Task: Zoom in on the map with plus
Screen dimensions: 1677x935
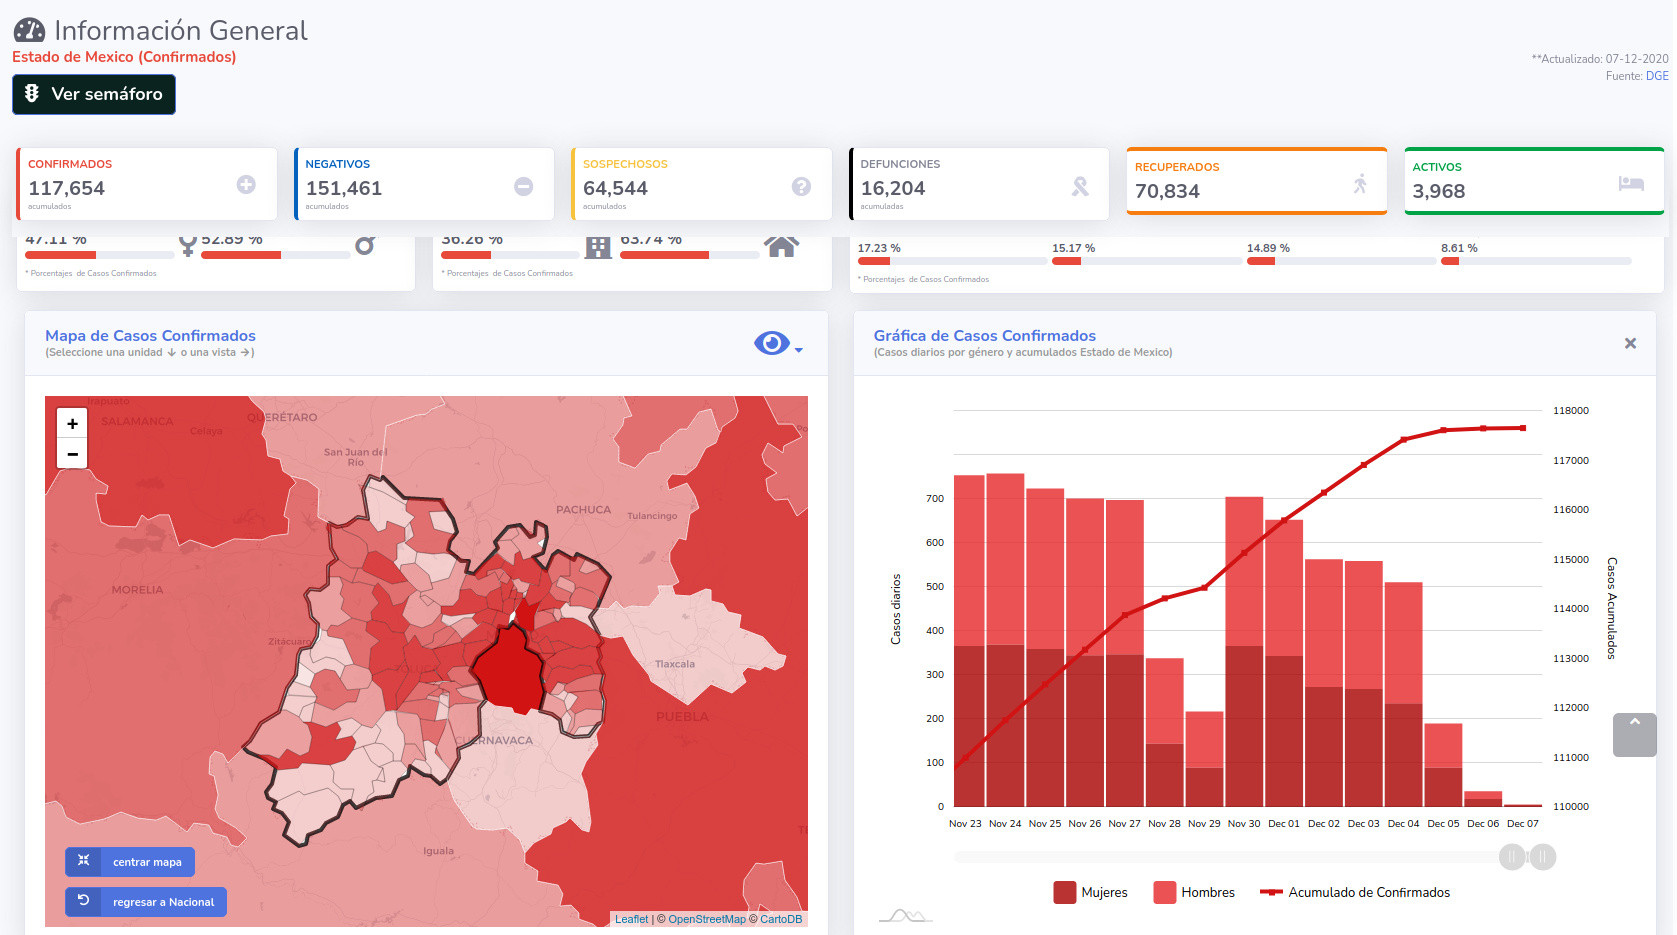Action: [x=72, y=424]
